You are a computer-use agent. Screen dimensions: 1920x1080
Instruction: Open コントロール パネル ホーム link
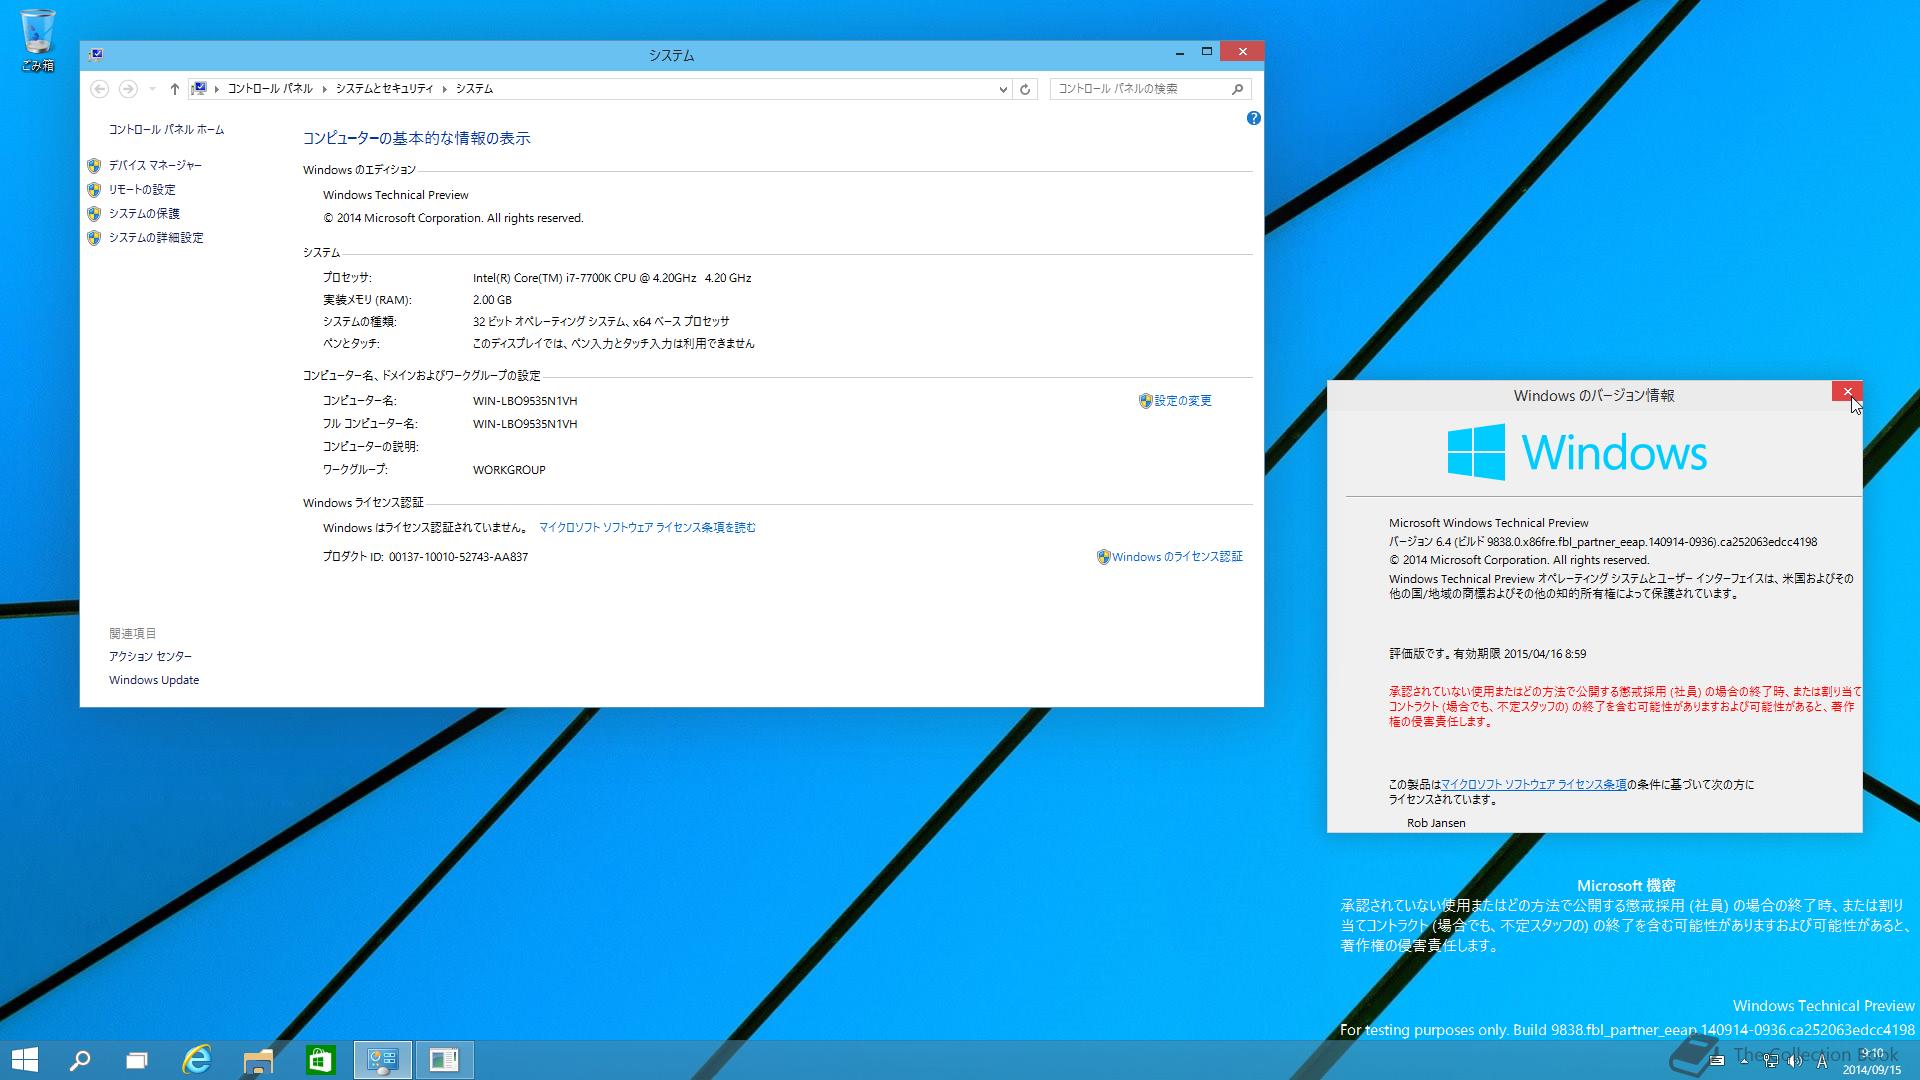[x=166, y=130]
